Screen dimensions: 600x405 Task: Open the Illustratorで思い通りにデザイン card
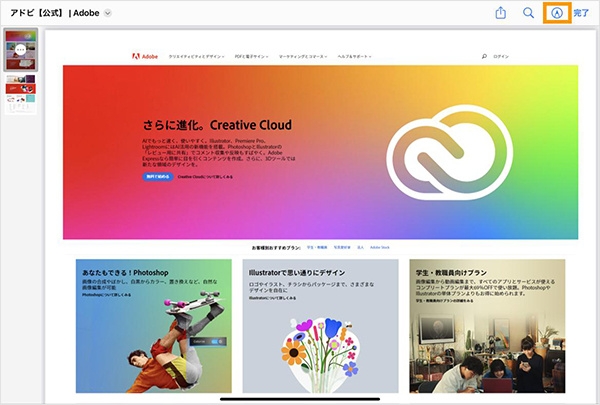pos(320,326)
